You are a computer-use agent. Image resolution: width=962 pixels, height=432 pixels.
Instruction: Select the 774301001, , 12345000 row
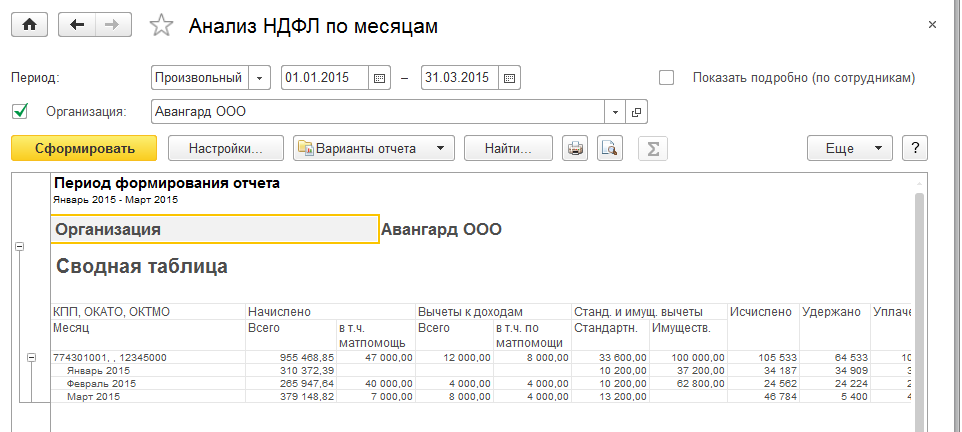coord(148,357)
